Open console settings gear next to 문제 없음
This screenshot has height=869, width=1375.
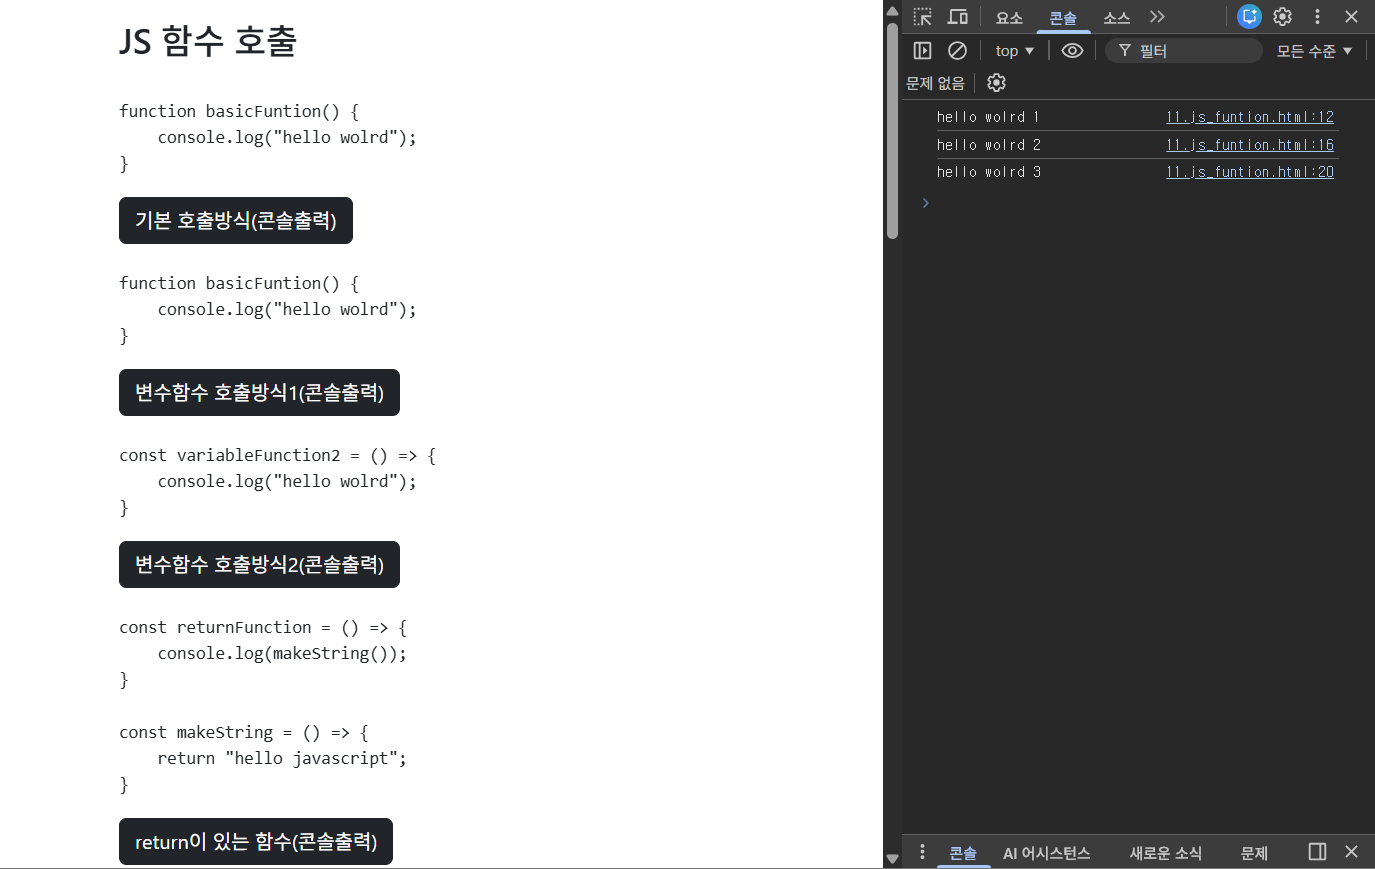coord(996,83)
